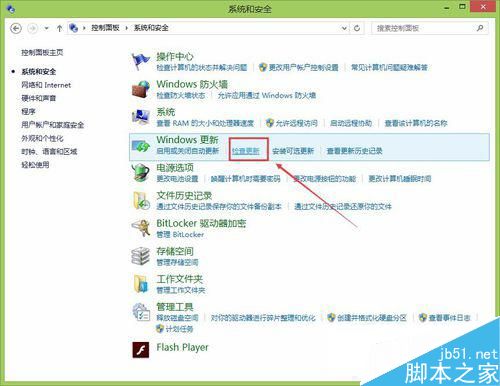Click 管理存储空间 link
Screen dimensions: 500x386
pyautogui.click(x=177, y=262)
